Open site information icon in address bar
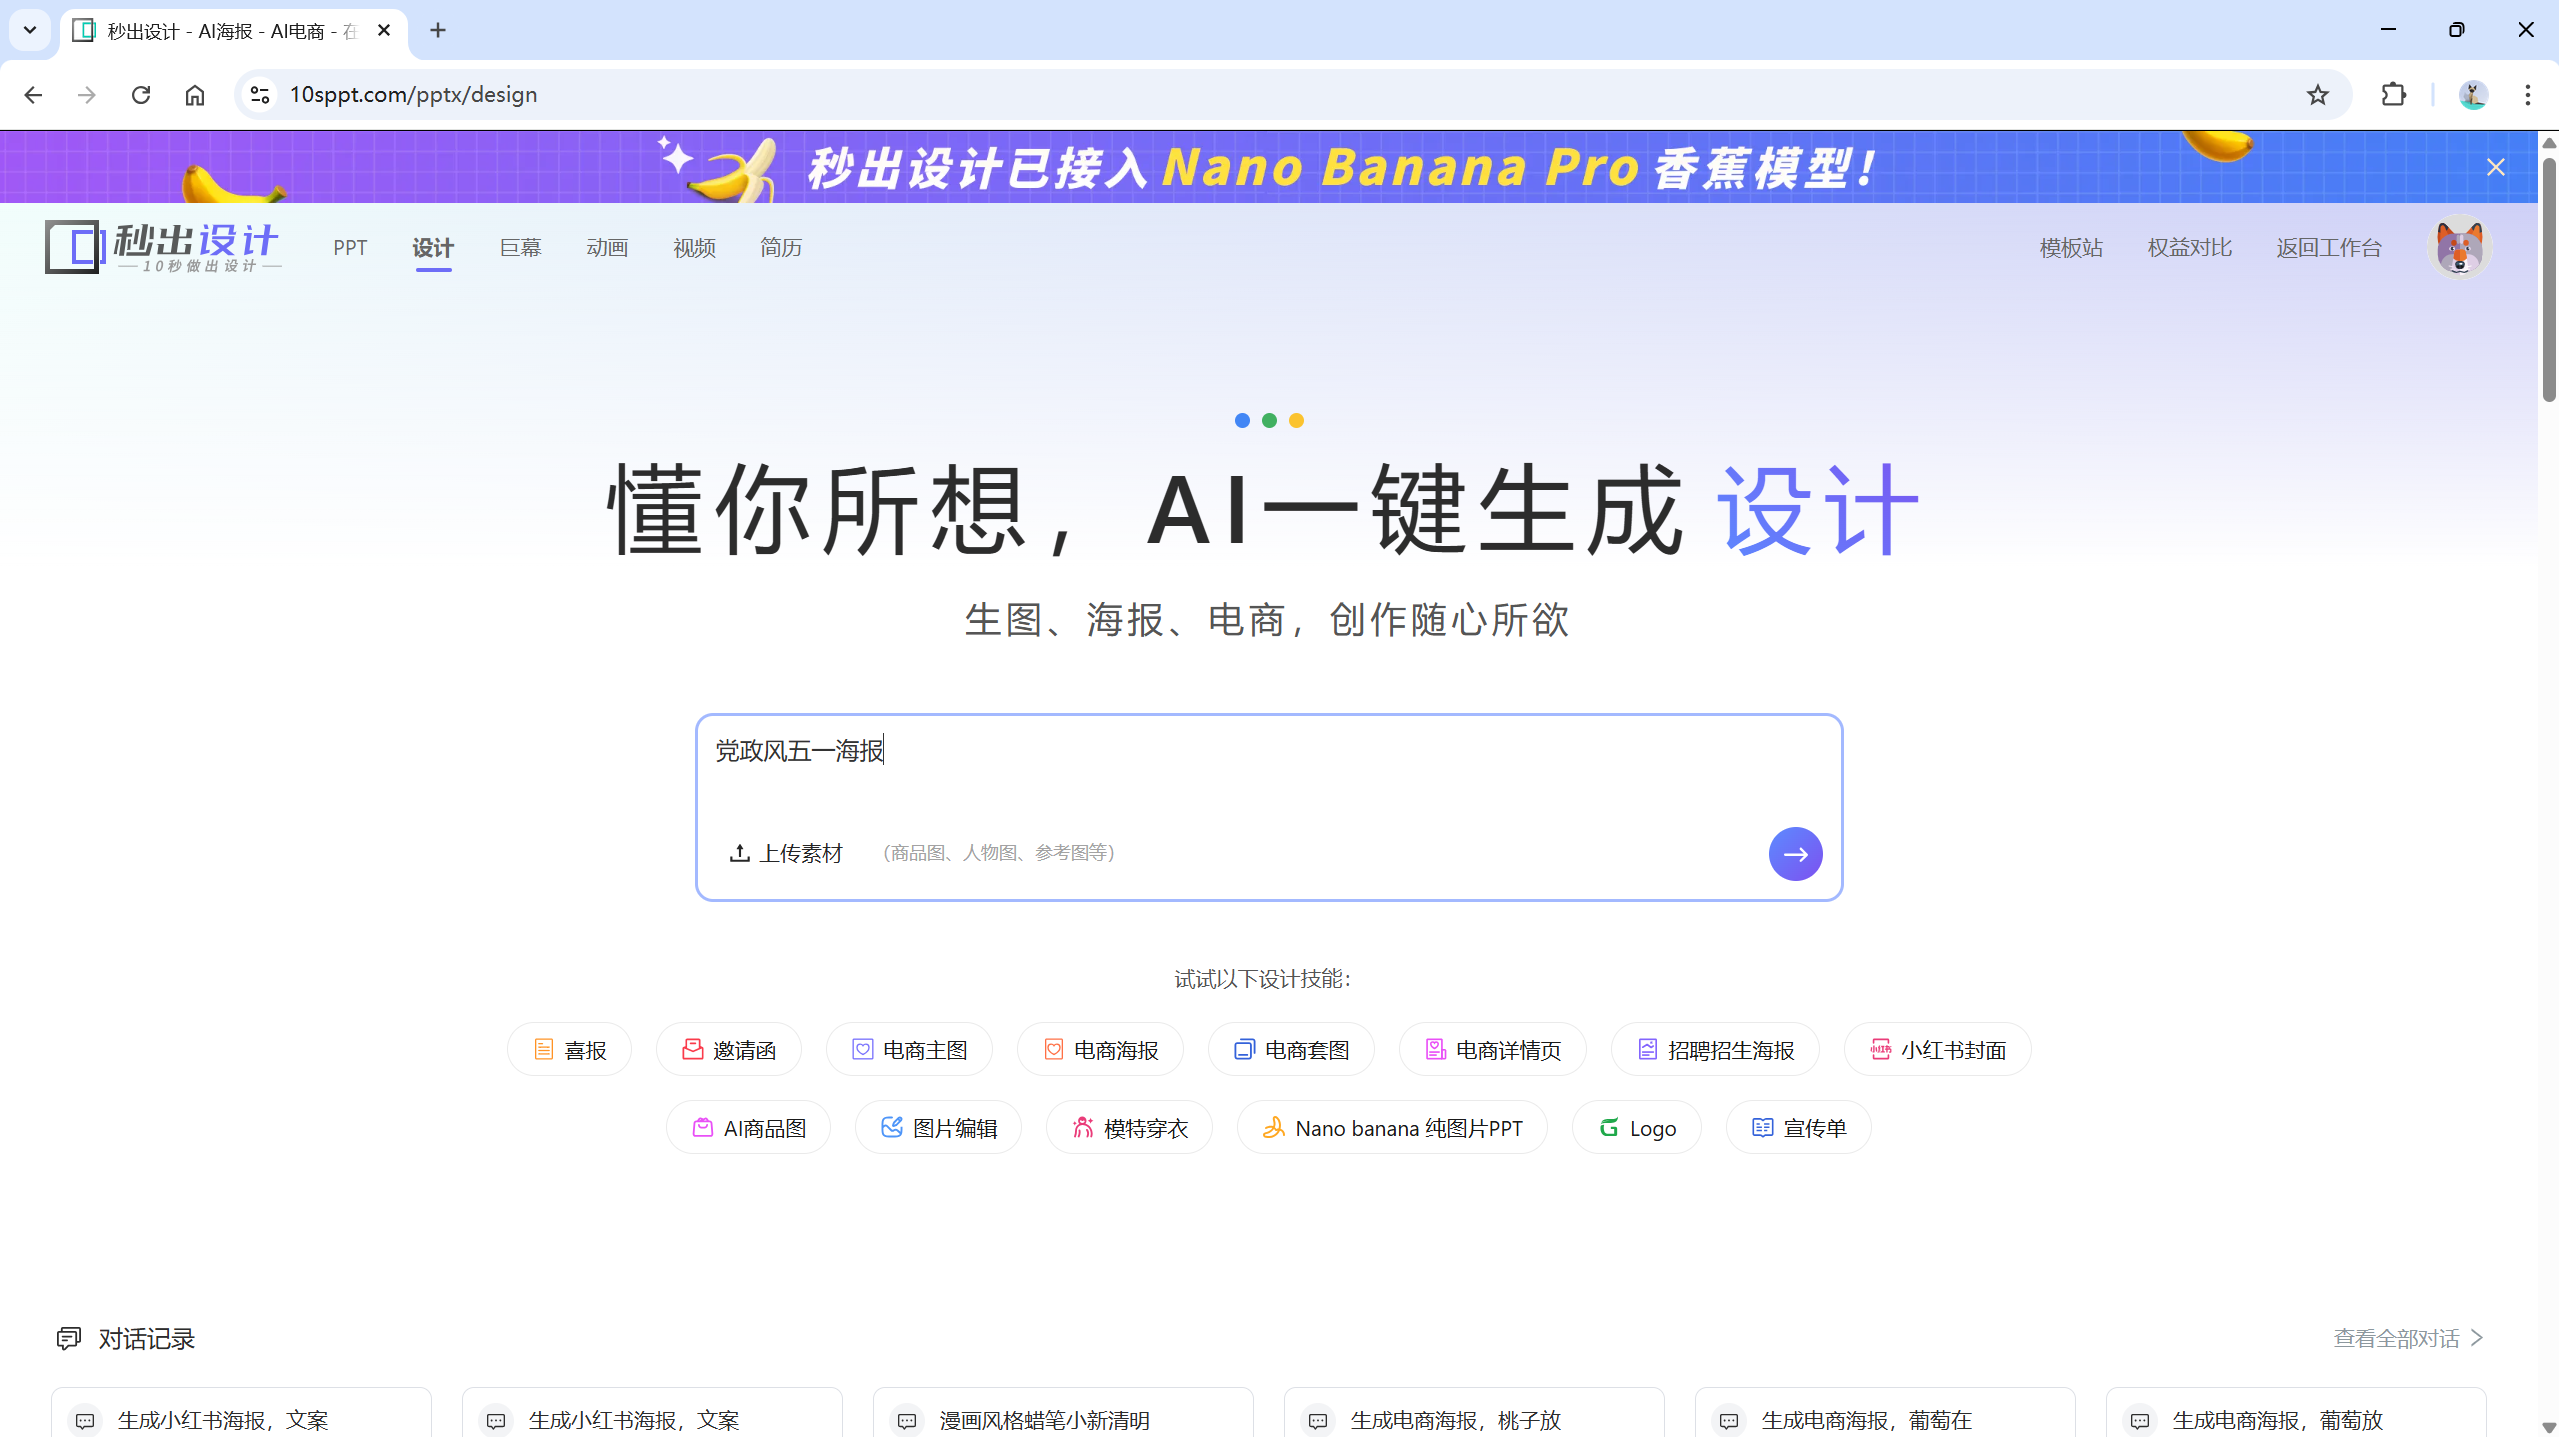This screenshot has width=2559, height=1437. pos(260,94)
